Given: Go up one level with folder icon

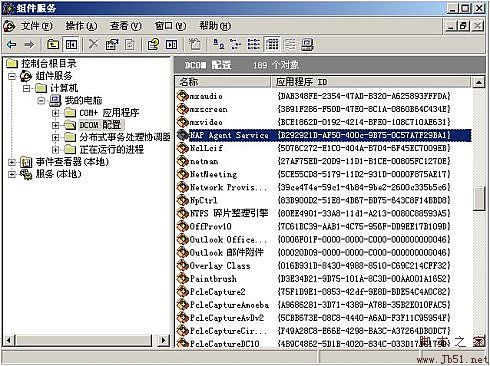Looking at the screenshot, I should point(53,44).
